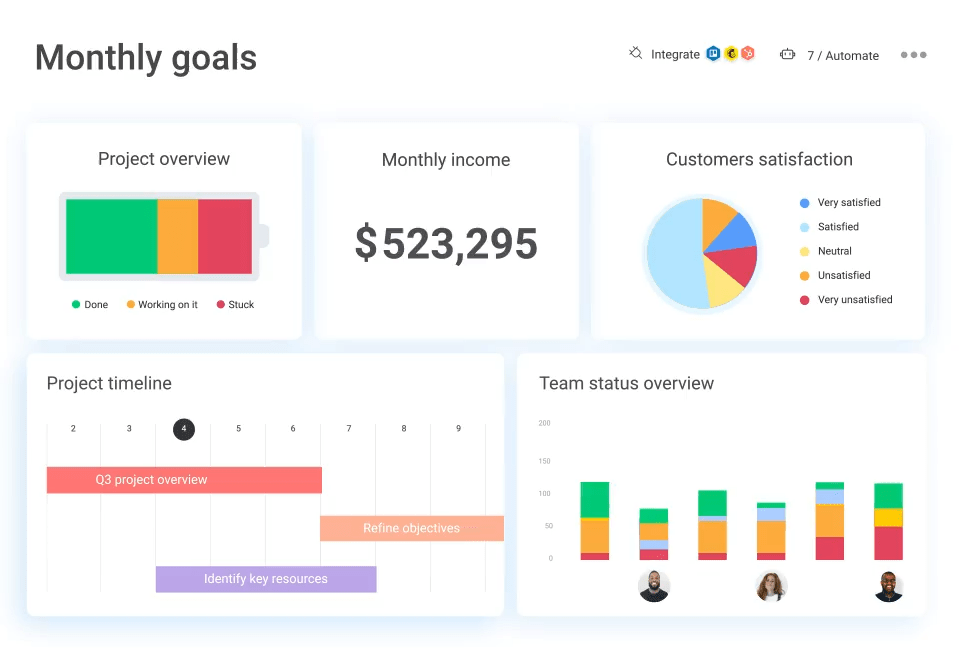This screenshot has height=654, width=972.
Task: Open the Q3 project overview timeline bar
Action: click(x=184, y=480)
